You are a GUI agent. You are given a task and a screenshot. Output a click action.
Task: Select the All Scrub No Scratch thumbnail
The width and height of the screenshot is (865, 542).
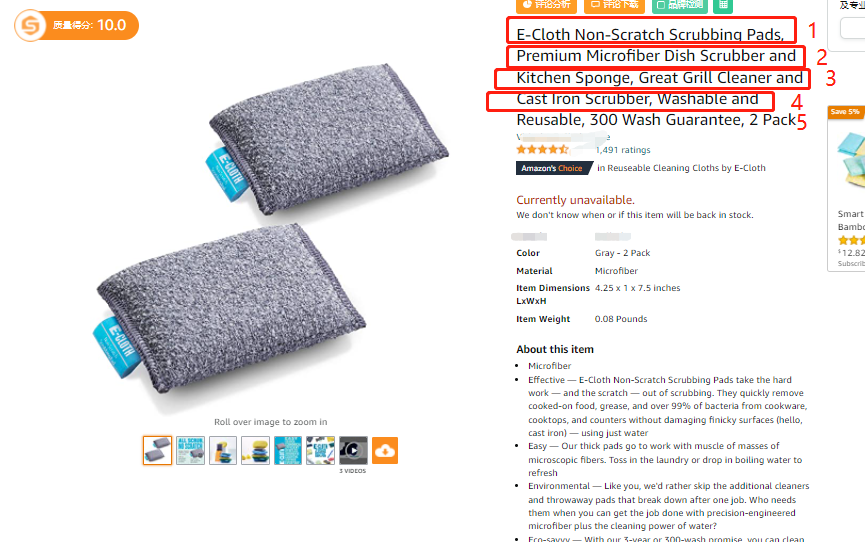pyautogui.click(x=190, y=450)
